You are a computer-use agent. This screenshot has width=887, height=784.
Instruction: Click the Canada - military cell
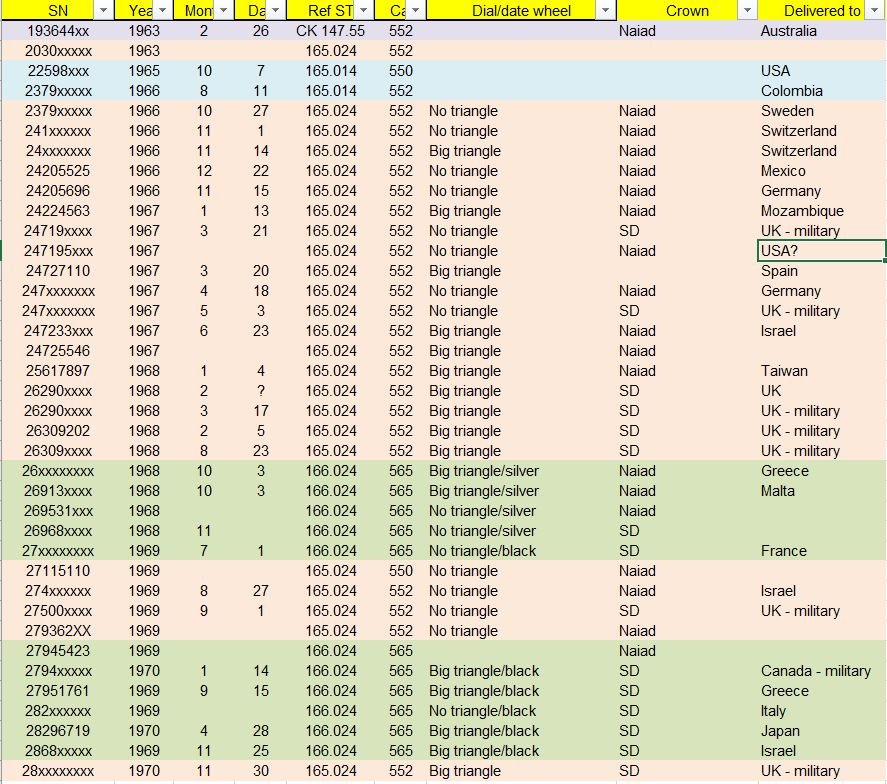(x=815, y=671)
